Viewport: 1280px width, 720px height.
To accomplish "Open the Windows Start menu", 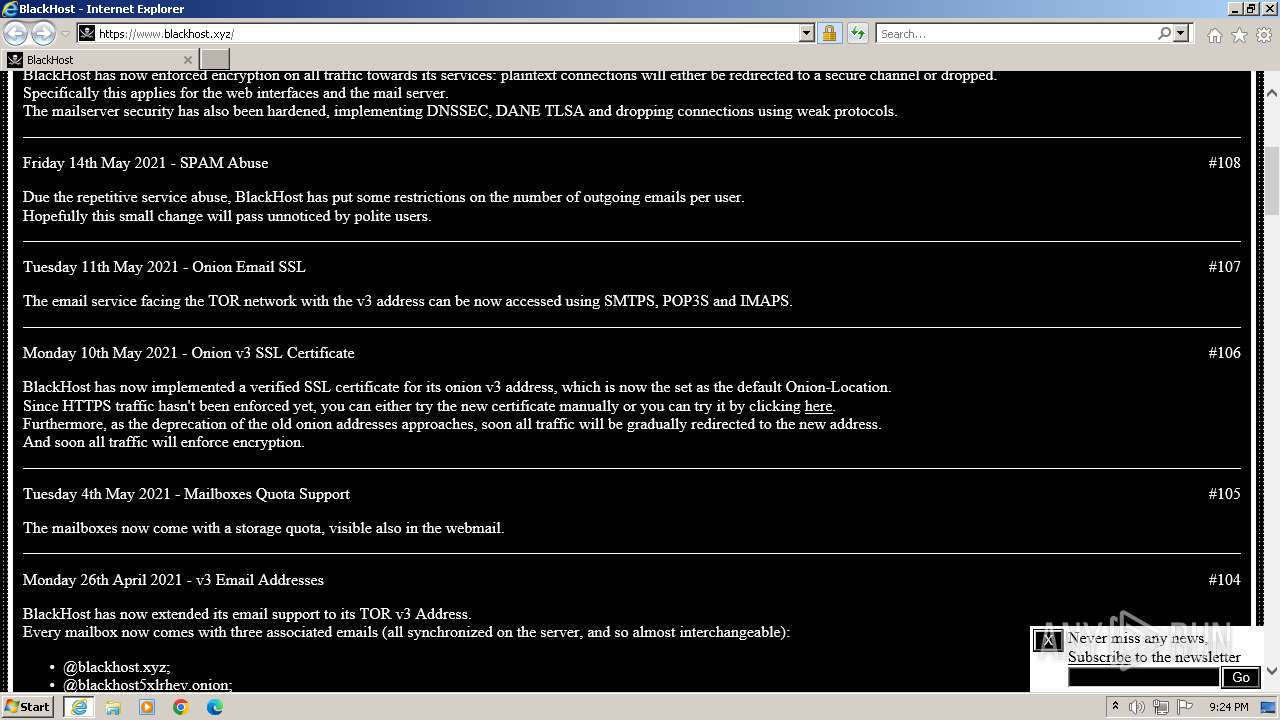I will coord(28,706).
